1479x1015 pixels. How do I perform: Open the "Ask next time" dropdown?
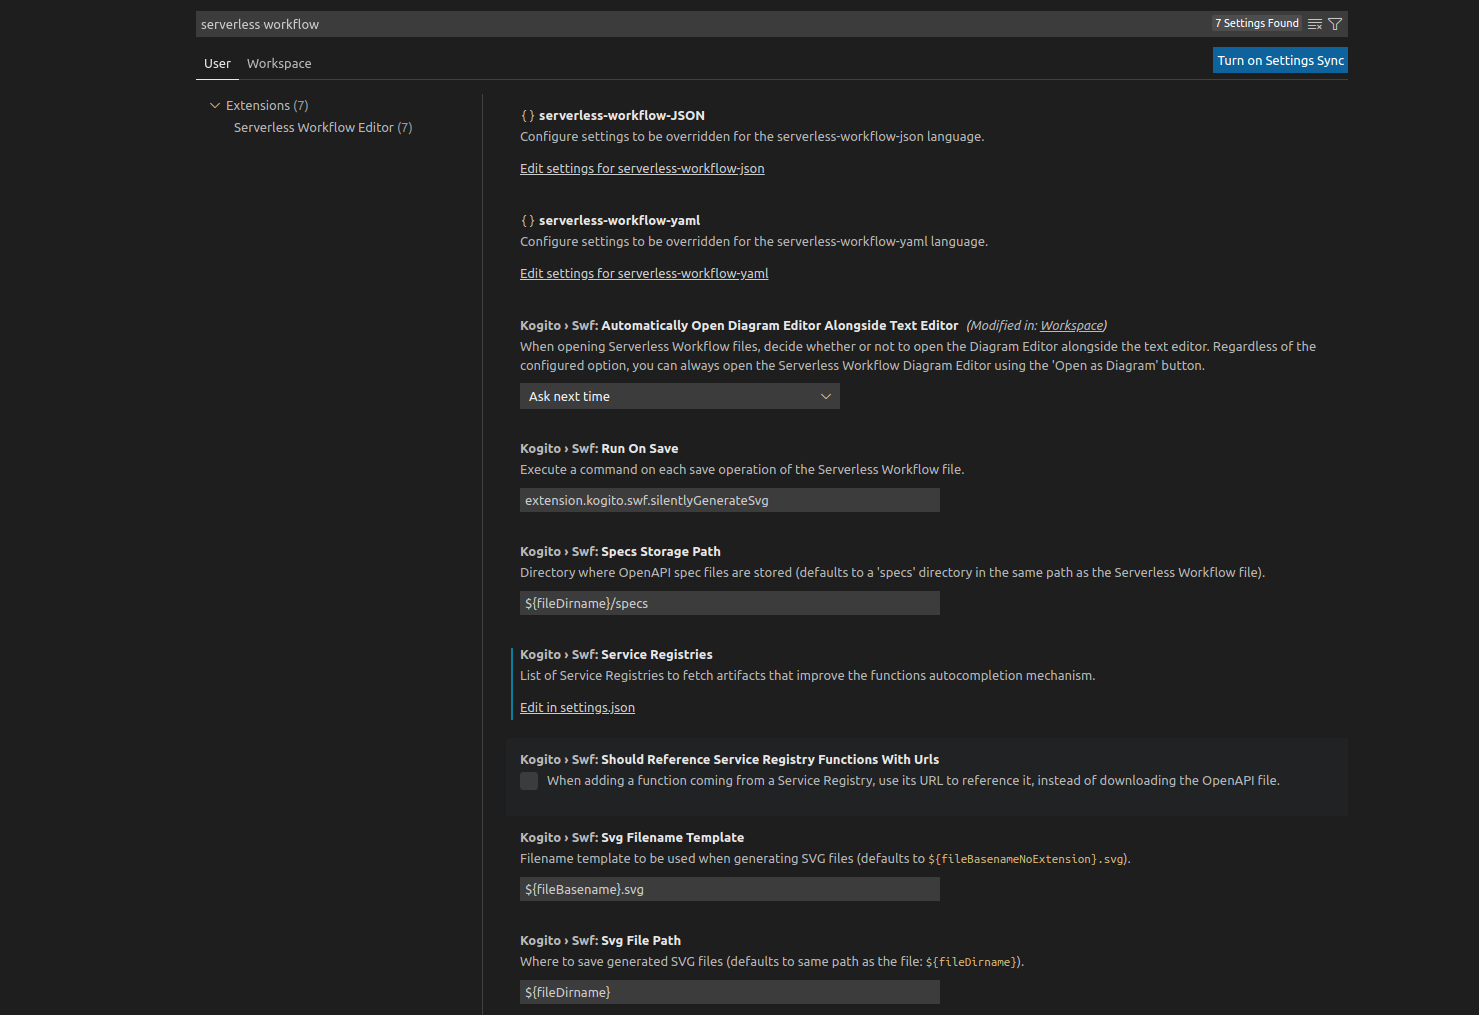[x=679, y=396]
